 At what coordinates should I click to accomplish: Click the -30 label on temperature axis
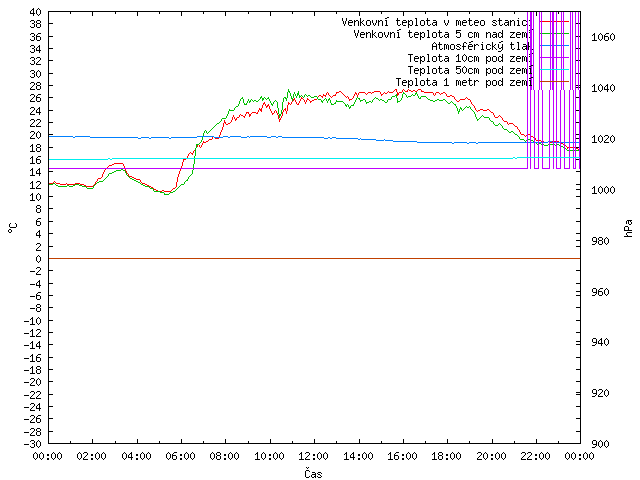(33, 444)
